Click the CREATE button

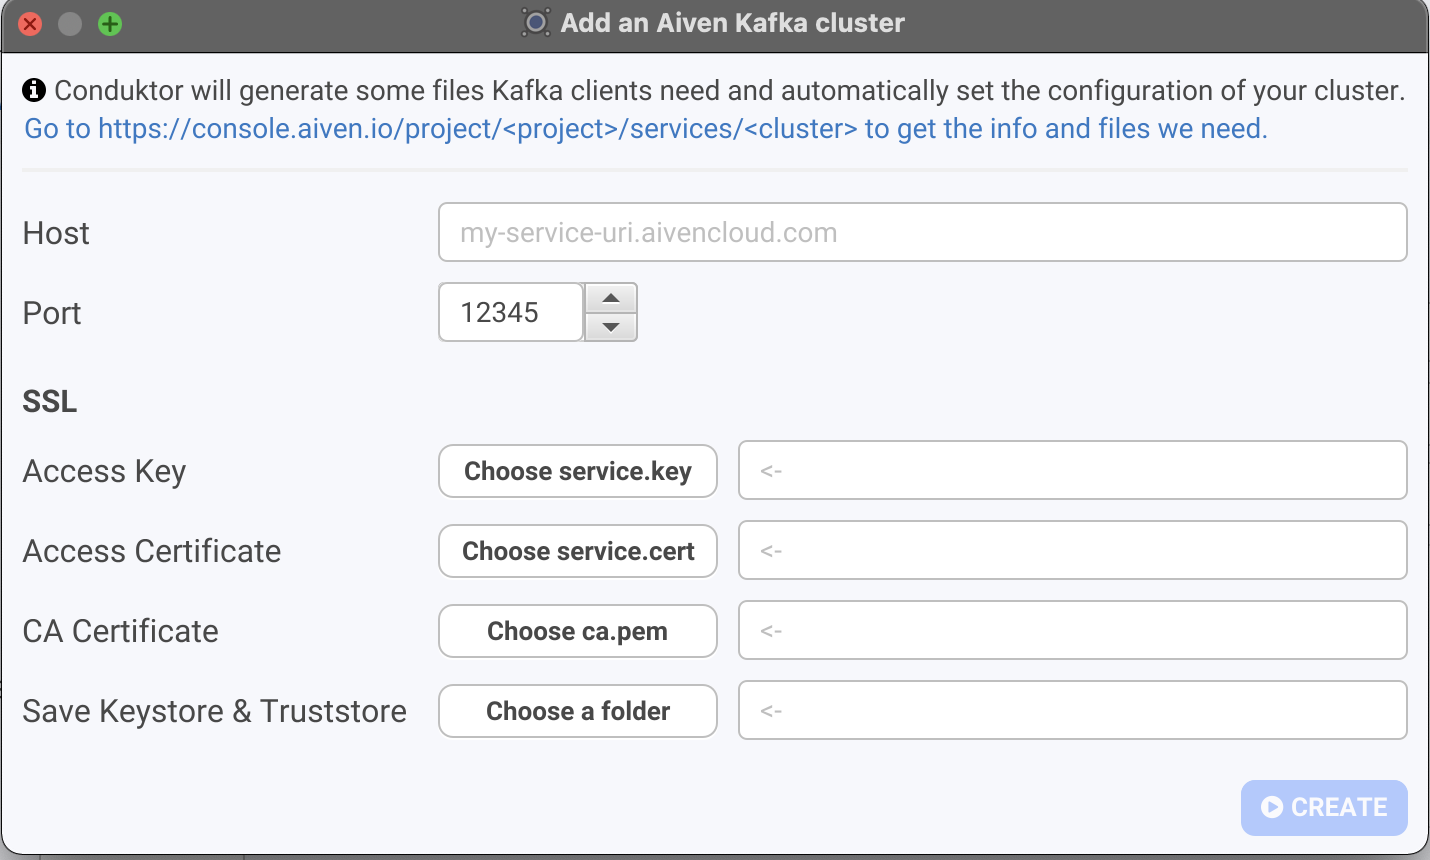pos(1324,807)
